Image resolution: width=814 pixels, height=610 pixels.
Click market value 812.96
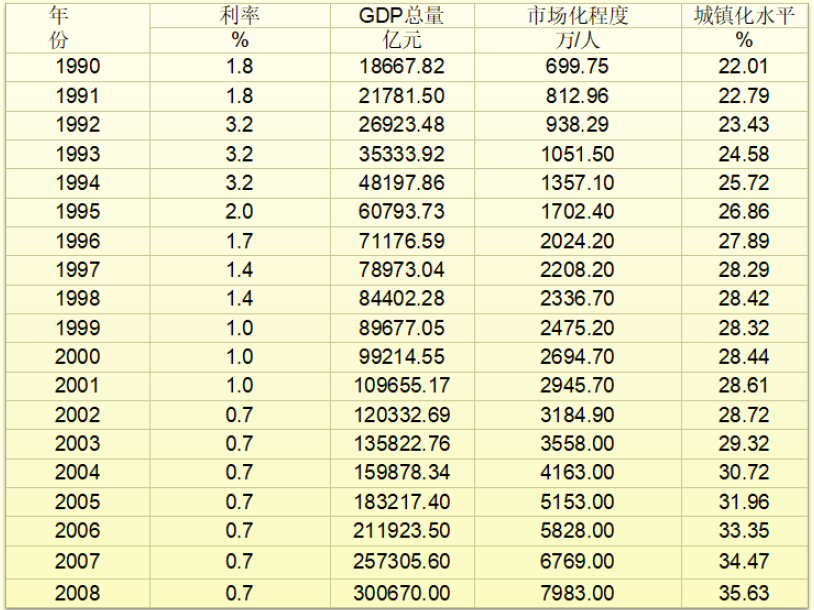[577, 96]
